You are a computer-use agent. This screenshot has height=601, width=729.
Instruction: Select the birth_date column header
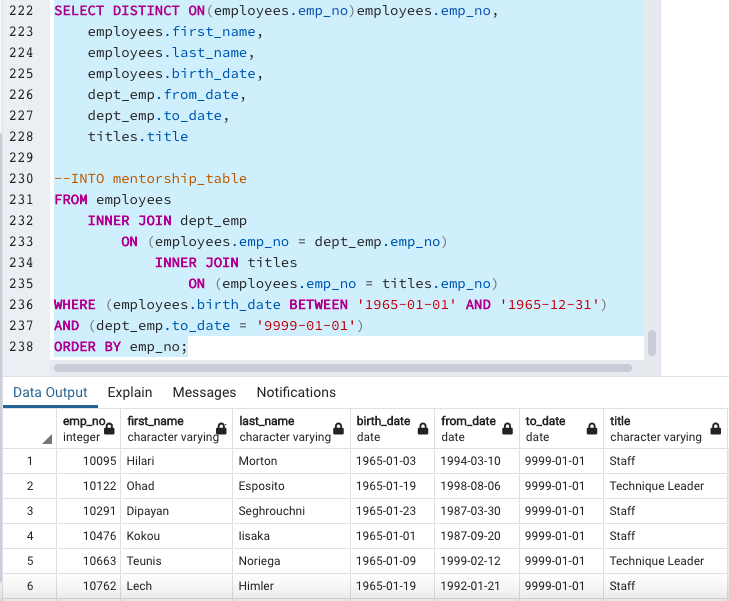click(x=392, y=429)
